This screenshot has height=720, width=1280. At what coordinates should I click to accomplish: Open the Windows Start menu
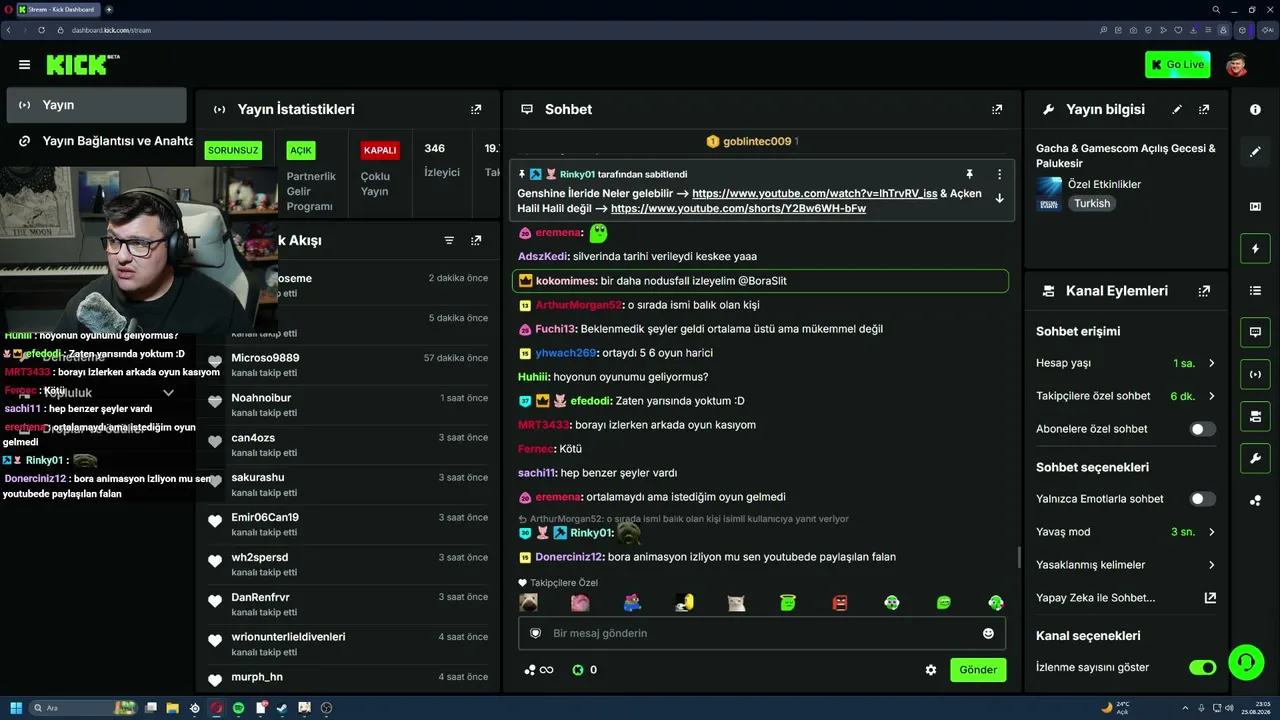tap(16, 708)
